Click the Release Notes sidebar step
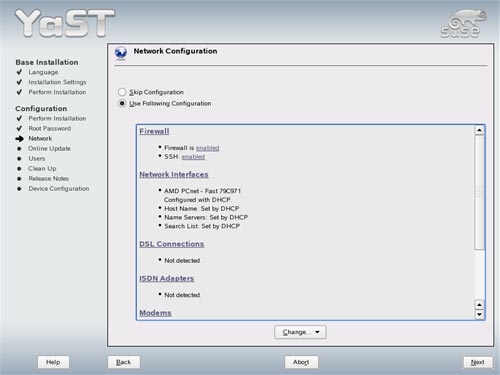This screenshot has width=500, height=375. [49, 179]
